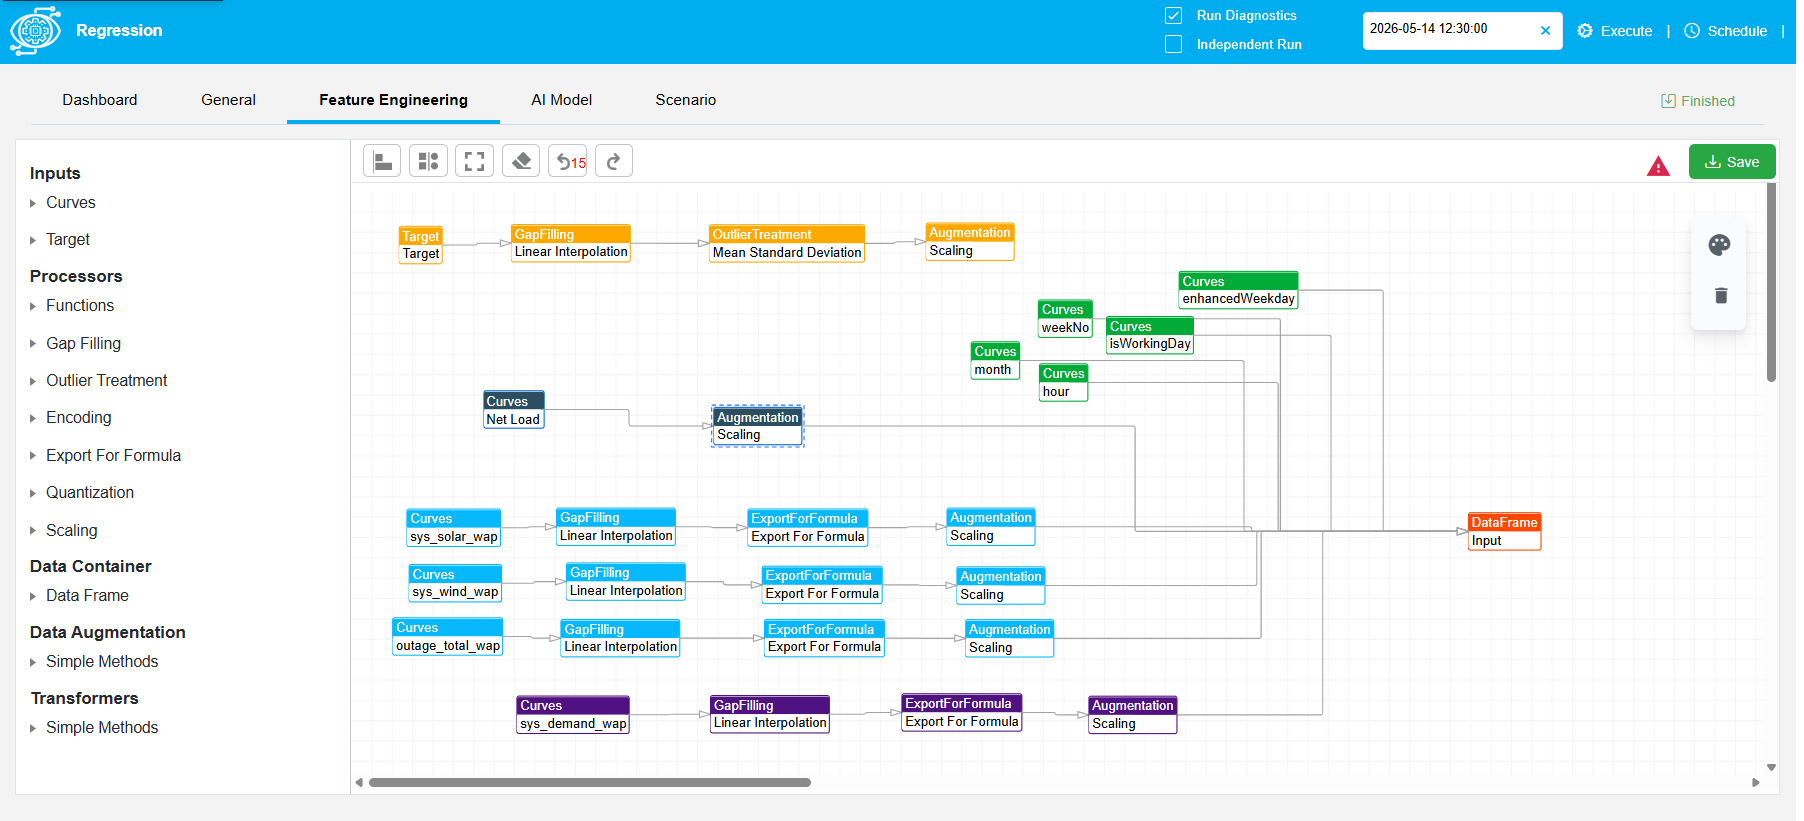Open the color palette tool
The width and height of the screenshot is (1804, 821).
[x=1719, y=245]
